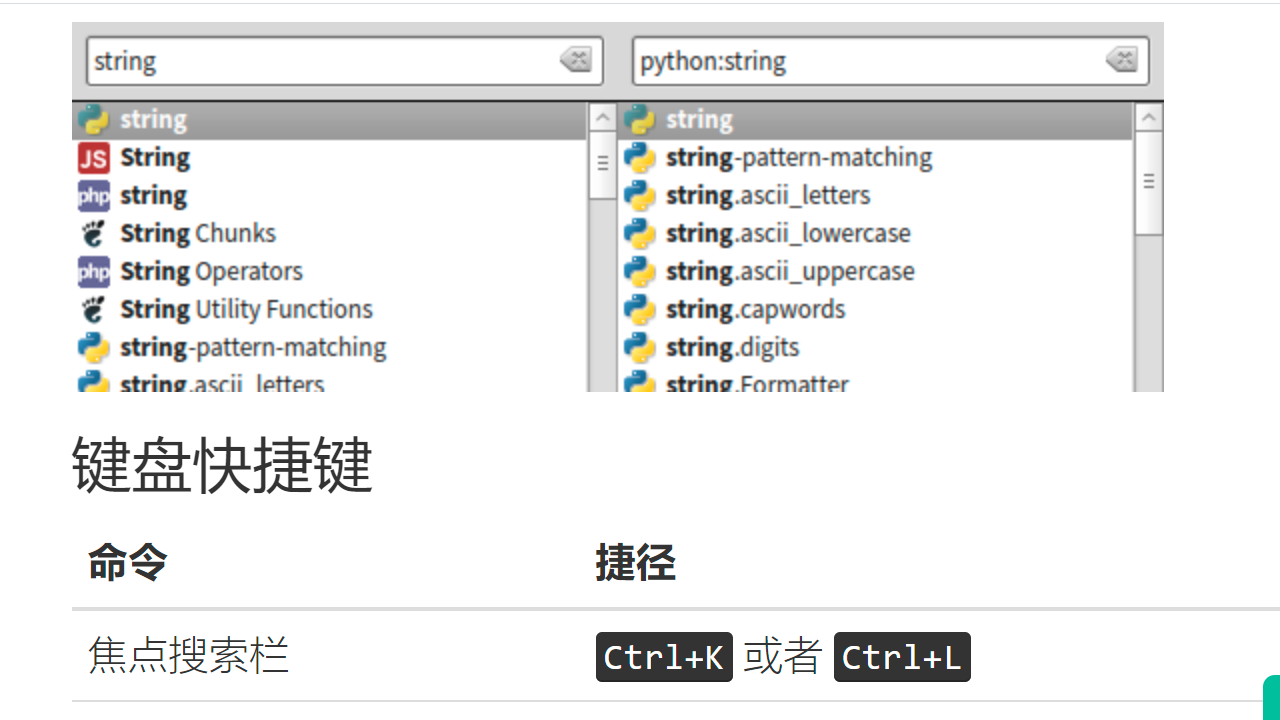Click the JS badge icon beside "String"
This screenshot has width=1280, height=720.
tap(93, 157)
